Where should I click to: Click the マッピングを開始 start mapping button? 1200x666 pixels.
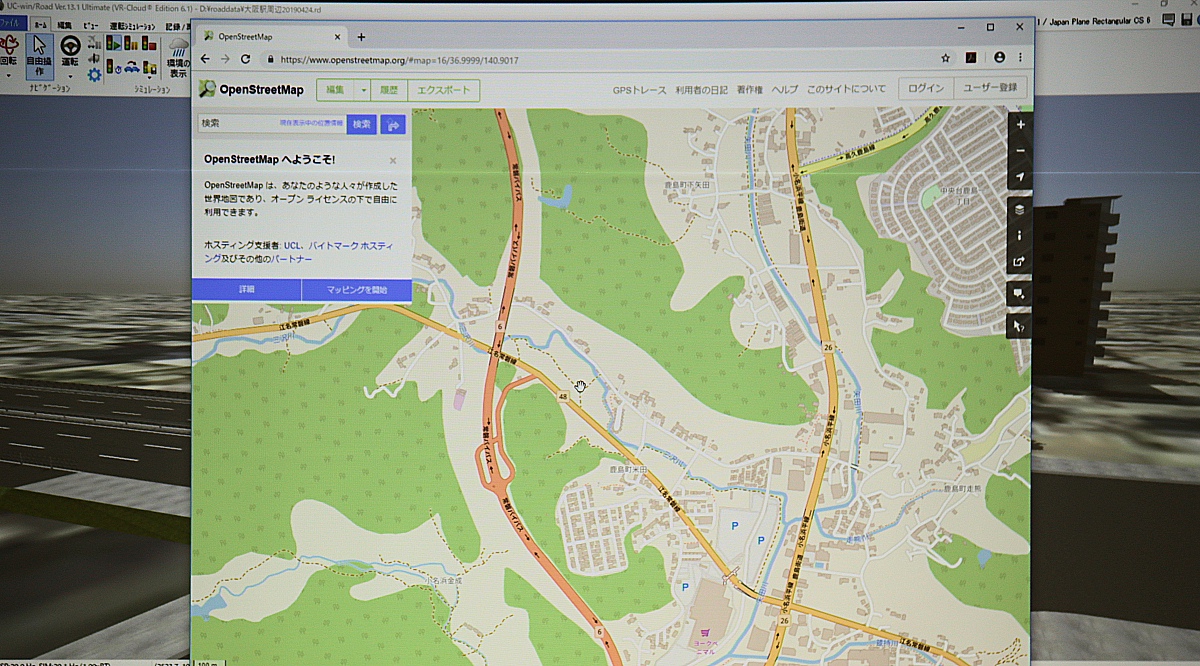(x=356, y=289)
